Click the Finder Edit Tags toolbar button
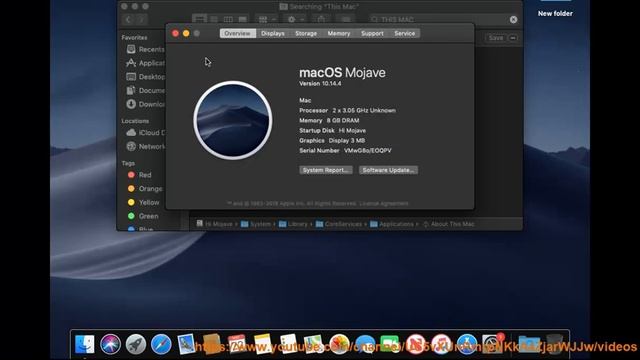The width and height of the screenshot is (640, 360). [346, 19]
